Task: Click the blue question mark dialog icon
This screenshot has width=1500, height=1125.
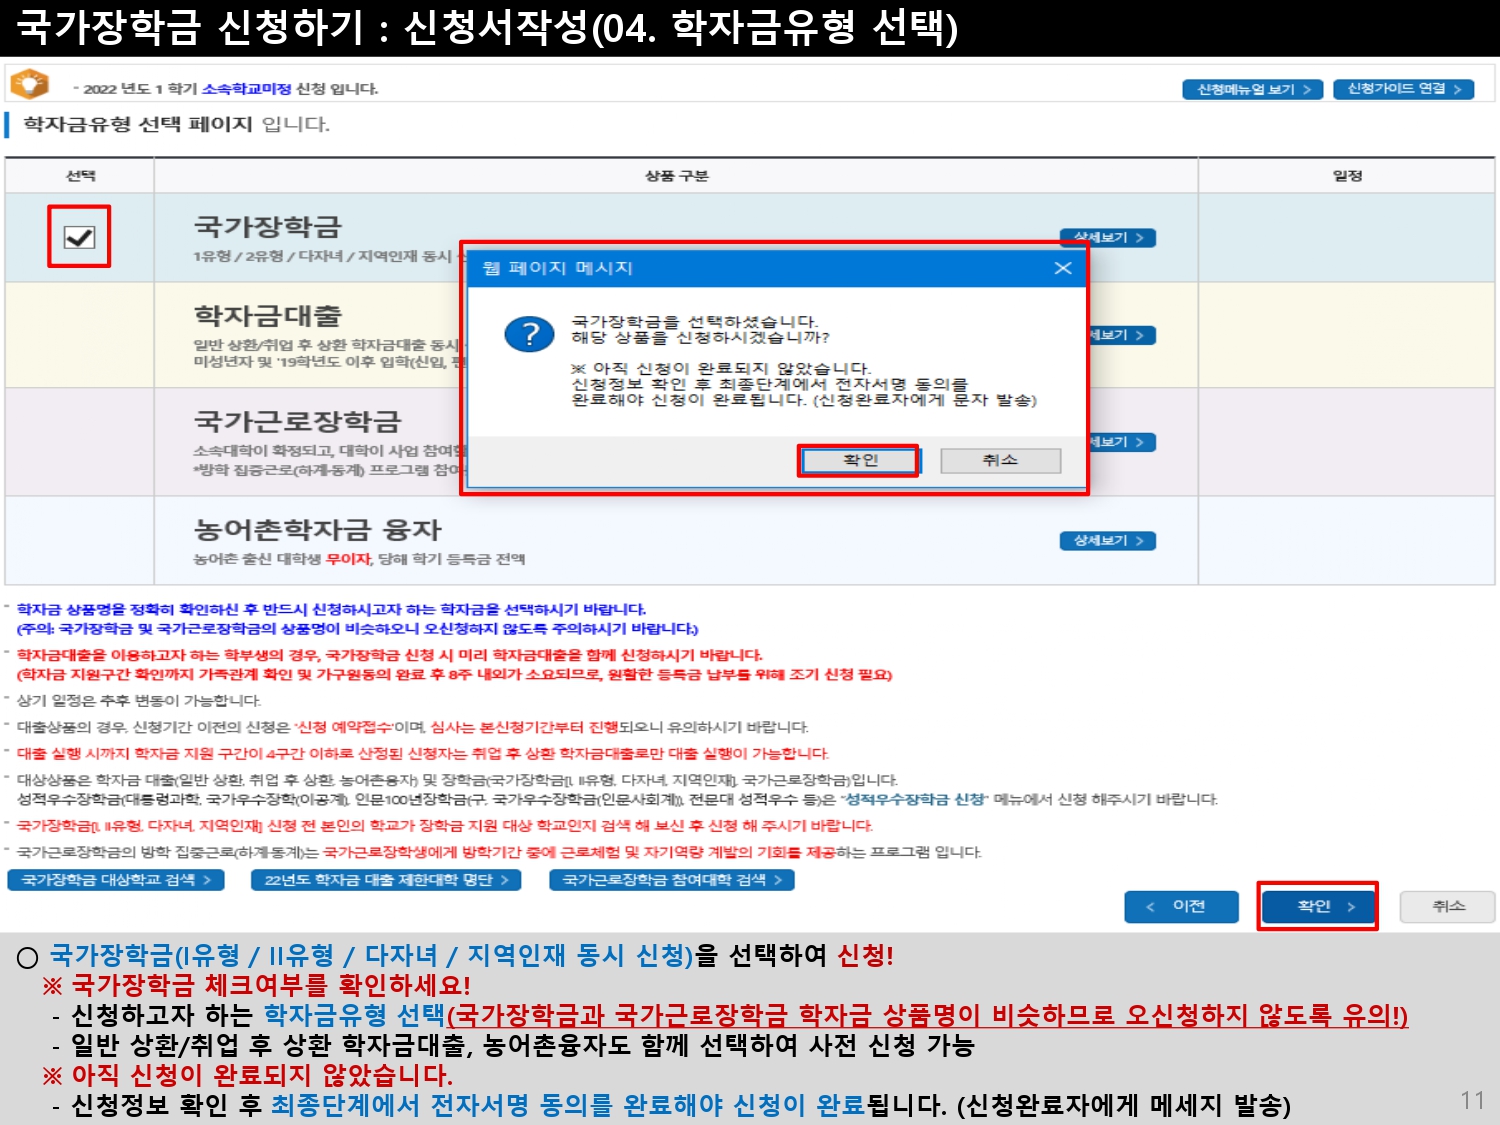Action: pos(530,334)
